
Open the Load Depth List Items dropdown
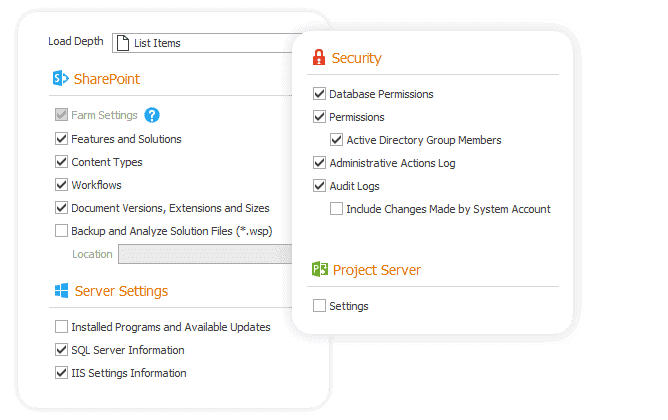[x=202, y=43]
